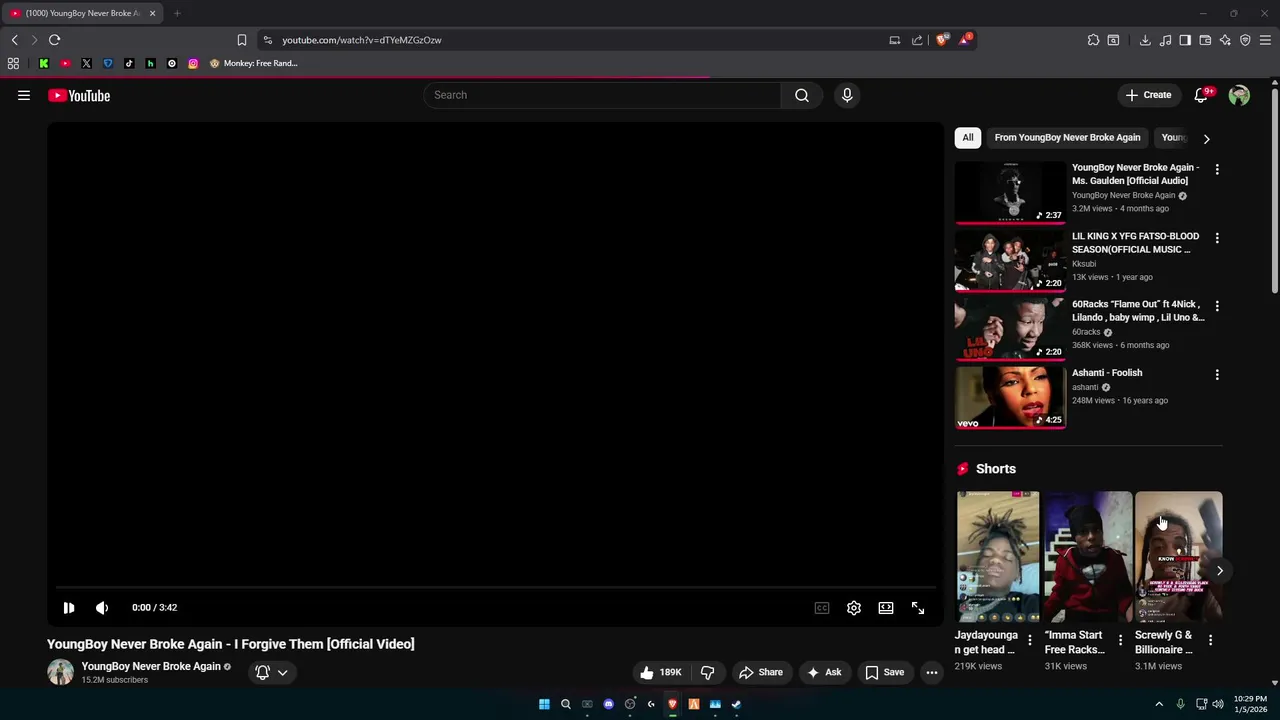Viewport: 1280px width, 720px height.
Task: Open the account avatar menu
Action: pyautogui.click(x=1239, y=95)
